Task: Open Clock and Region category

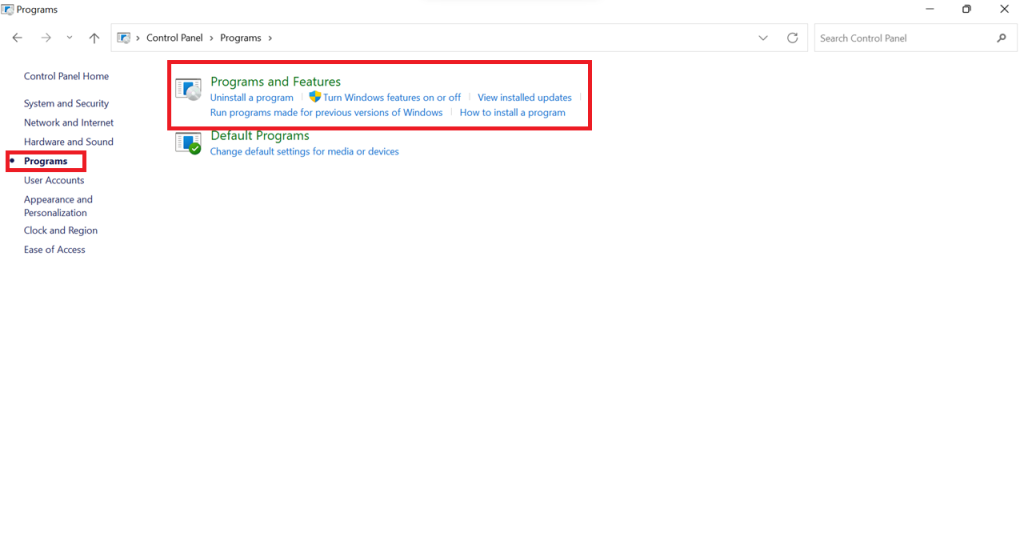Action: (61, 231)
